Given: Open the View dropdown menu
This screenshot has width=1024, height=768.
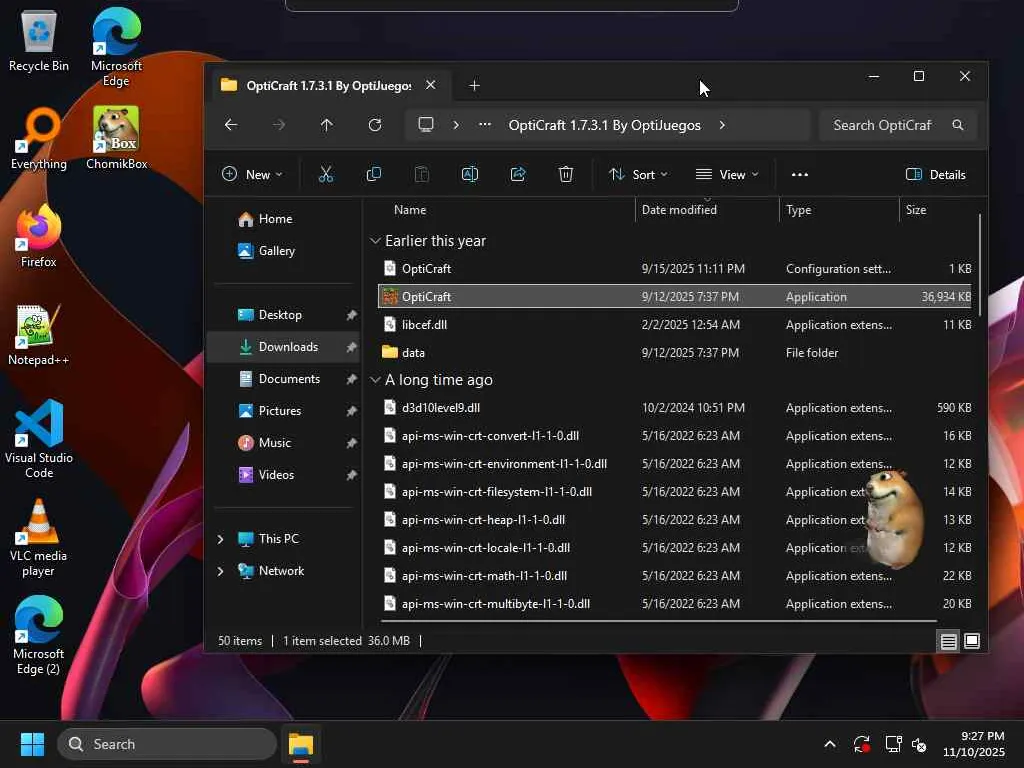Looking at the screenshot, I should point(727,174).
